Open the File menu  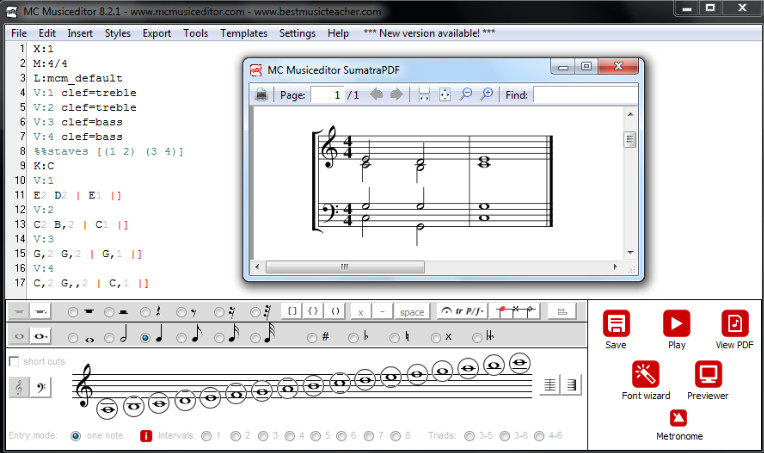19,33
